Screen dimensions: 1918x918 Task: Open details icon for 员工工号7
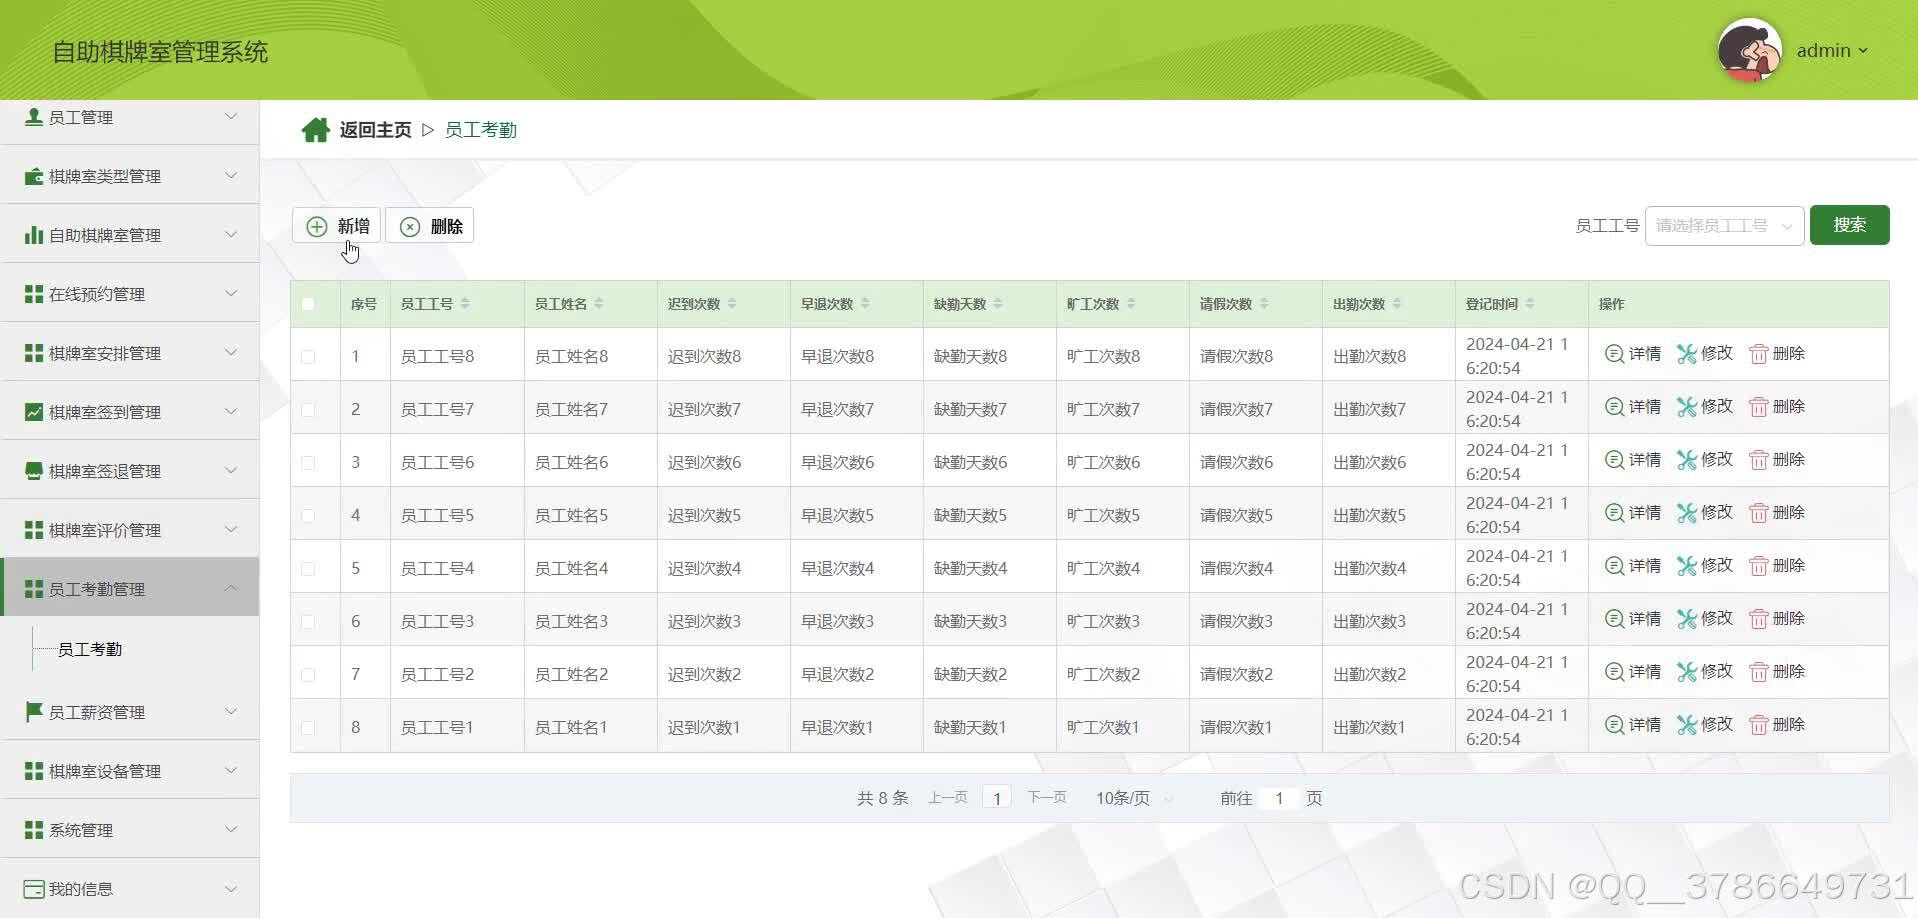[x=1614, y=407]
